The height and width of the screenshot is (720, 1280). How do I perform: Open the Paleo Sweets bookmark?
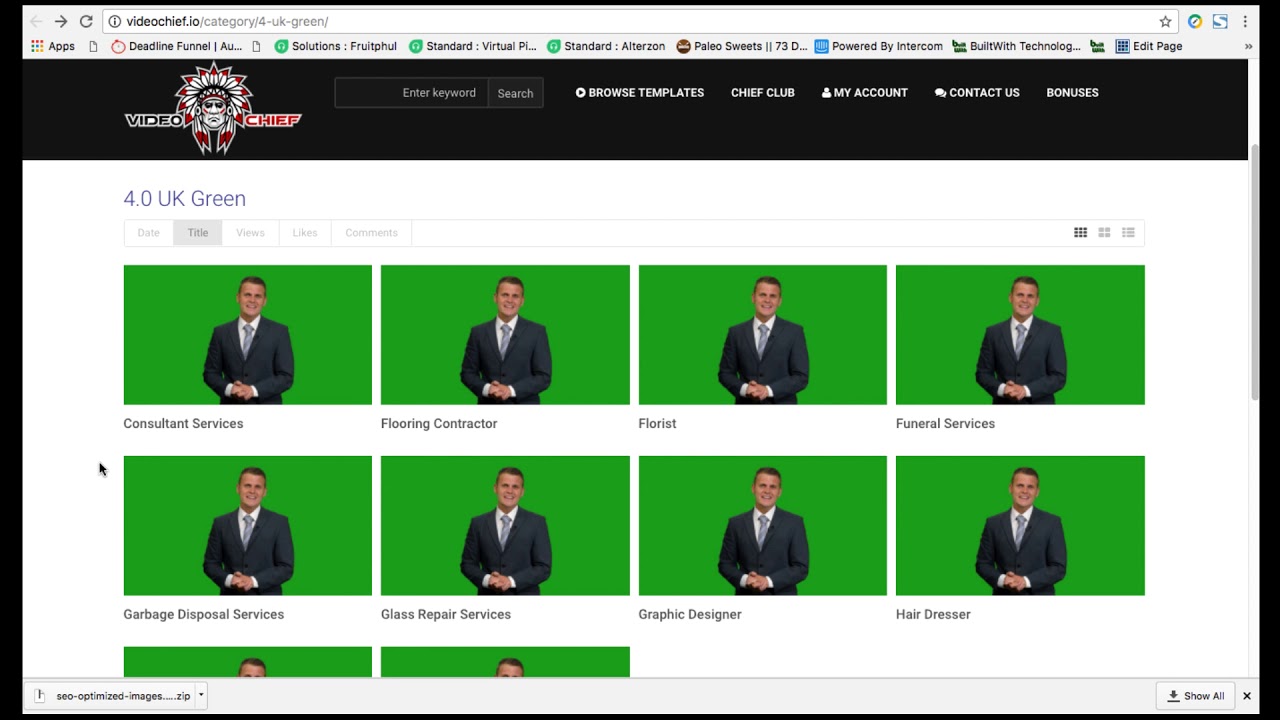coord(742,46)
